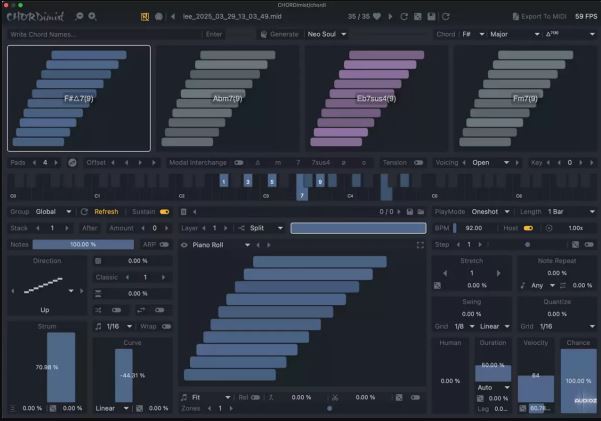Click the speech bubble icon
This screenshot has height=421, width=601.
coord(159,16)
